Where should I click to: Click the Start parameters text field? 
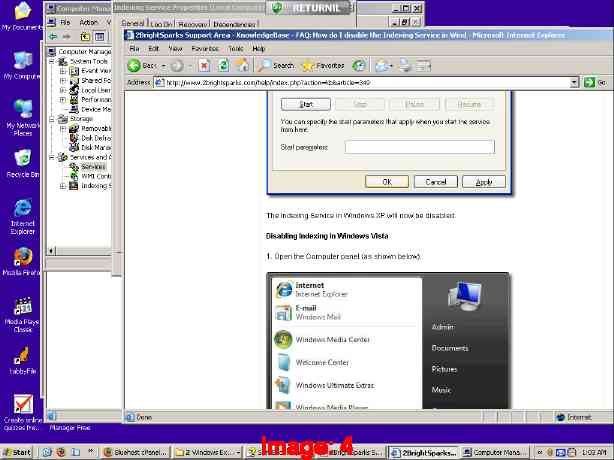pyautogui.click(x=419, y=147)
